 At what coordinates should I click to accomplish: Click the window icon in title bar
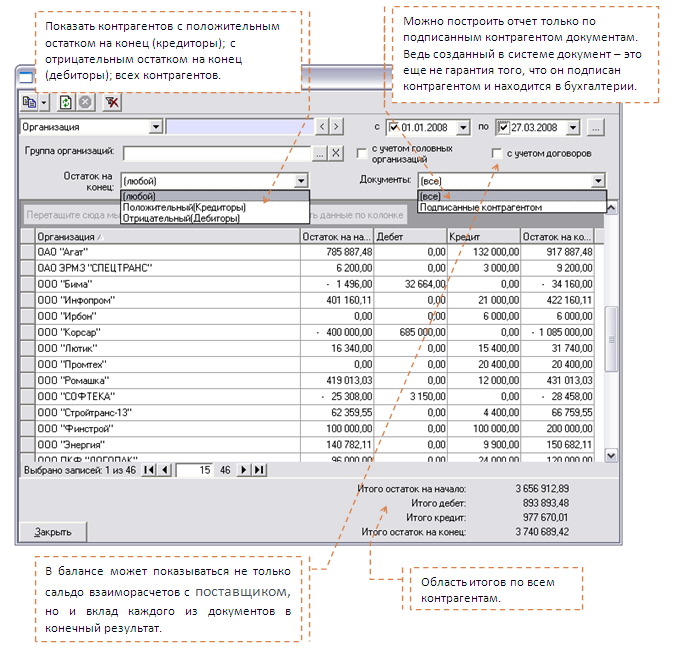(x=26, y=78)
